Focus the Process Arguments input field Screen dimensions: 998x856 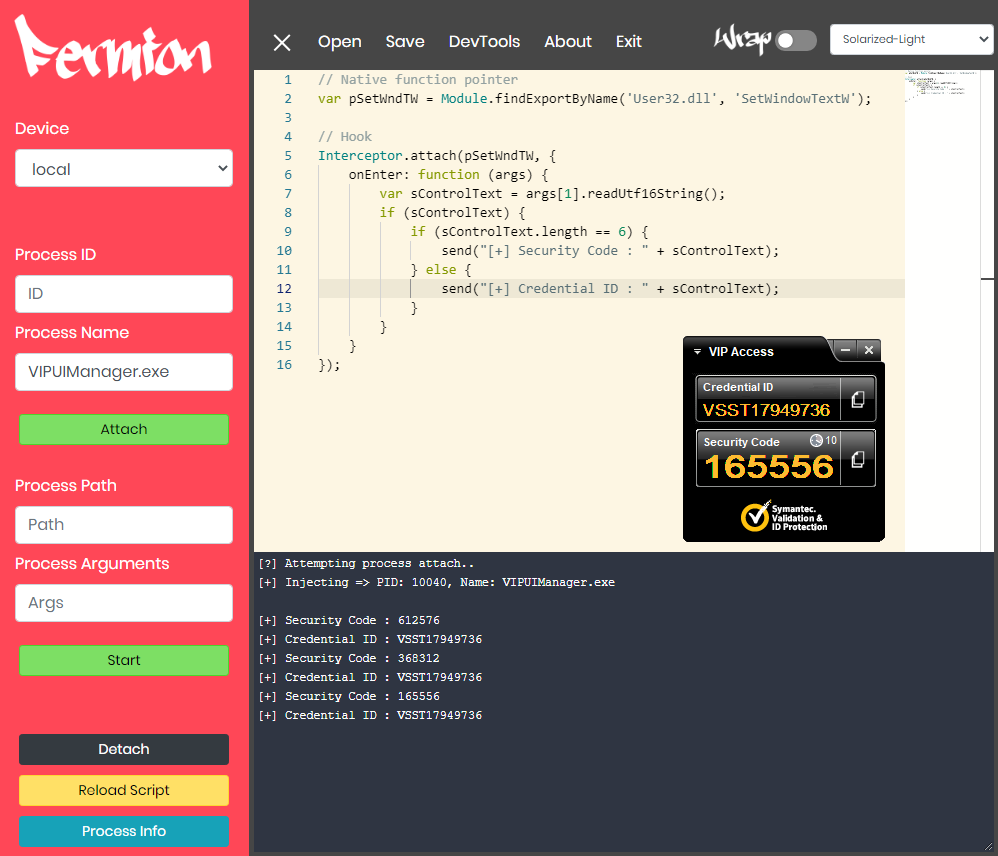coord(124,603)
